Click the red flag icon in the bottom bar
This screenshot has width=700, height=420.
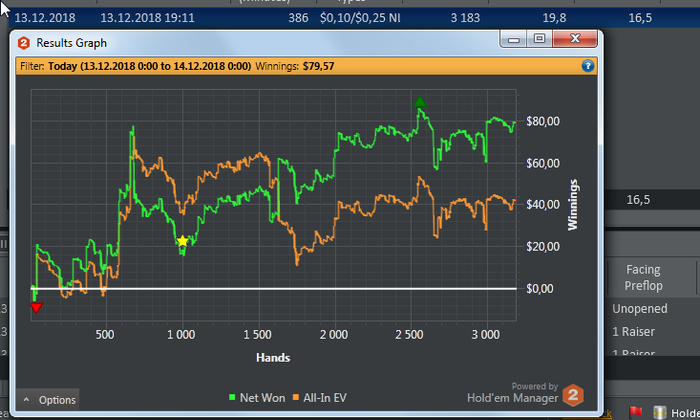636,412
